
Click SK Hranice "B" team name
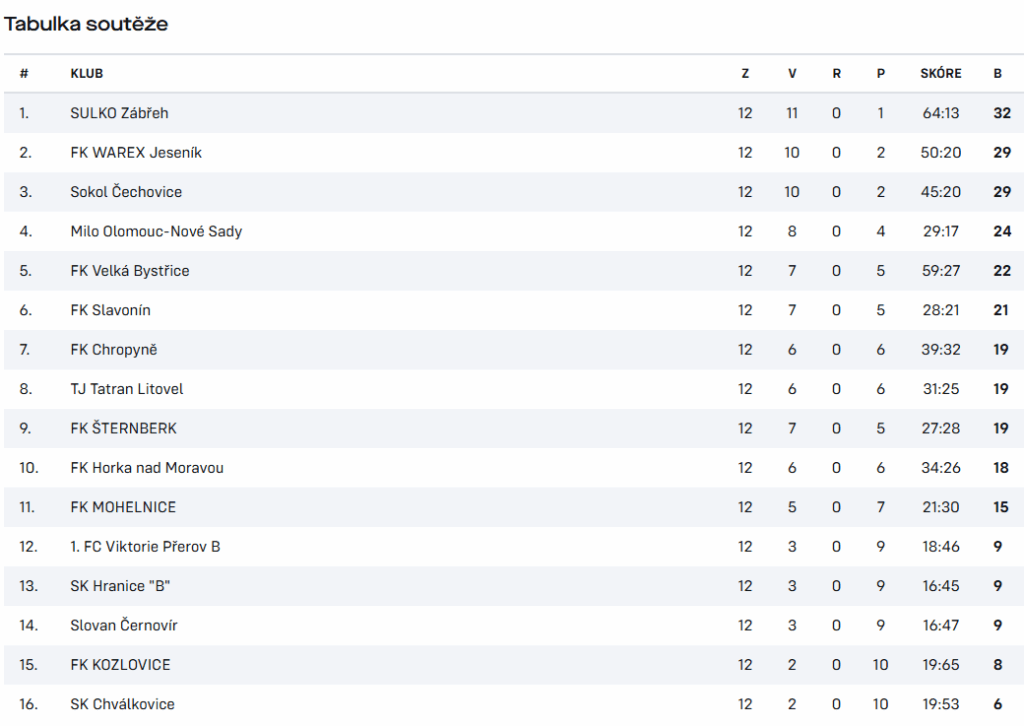click(x=120, y=586)
